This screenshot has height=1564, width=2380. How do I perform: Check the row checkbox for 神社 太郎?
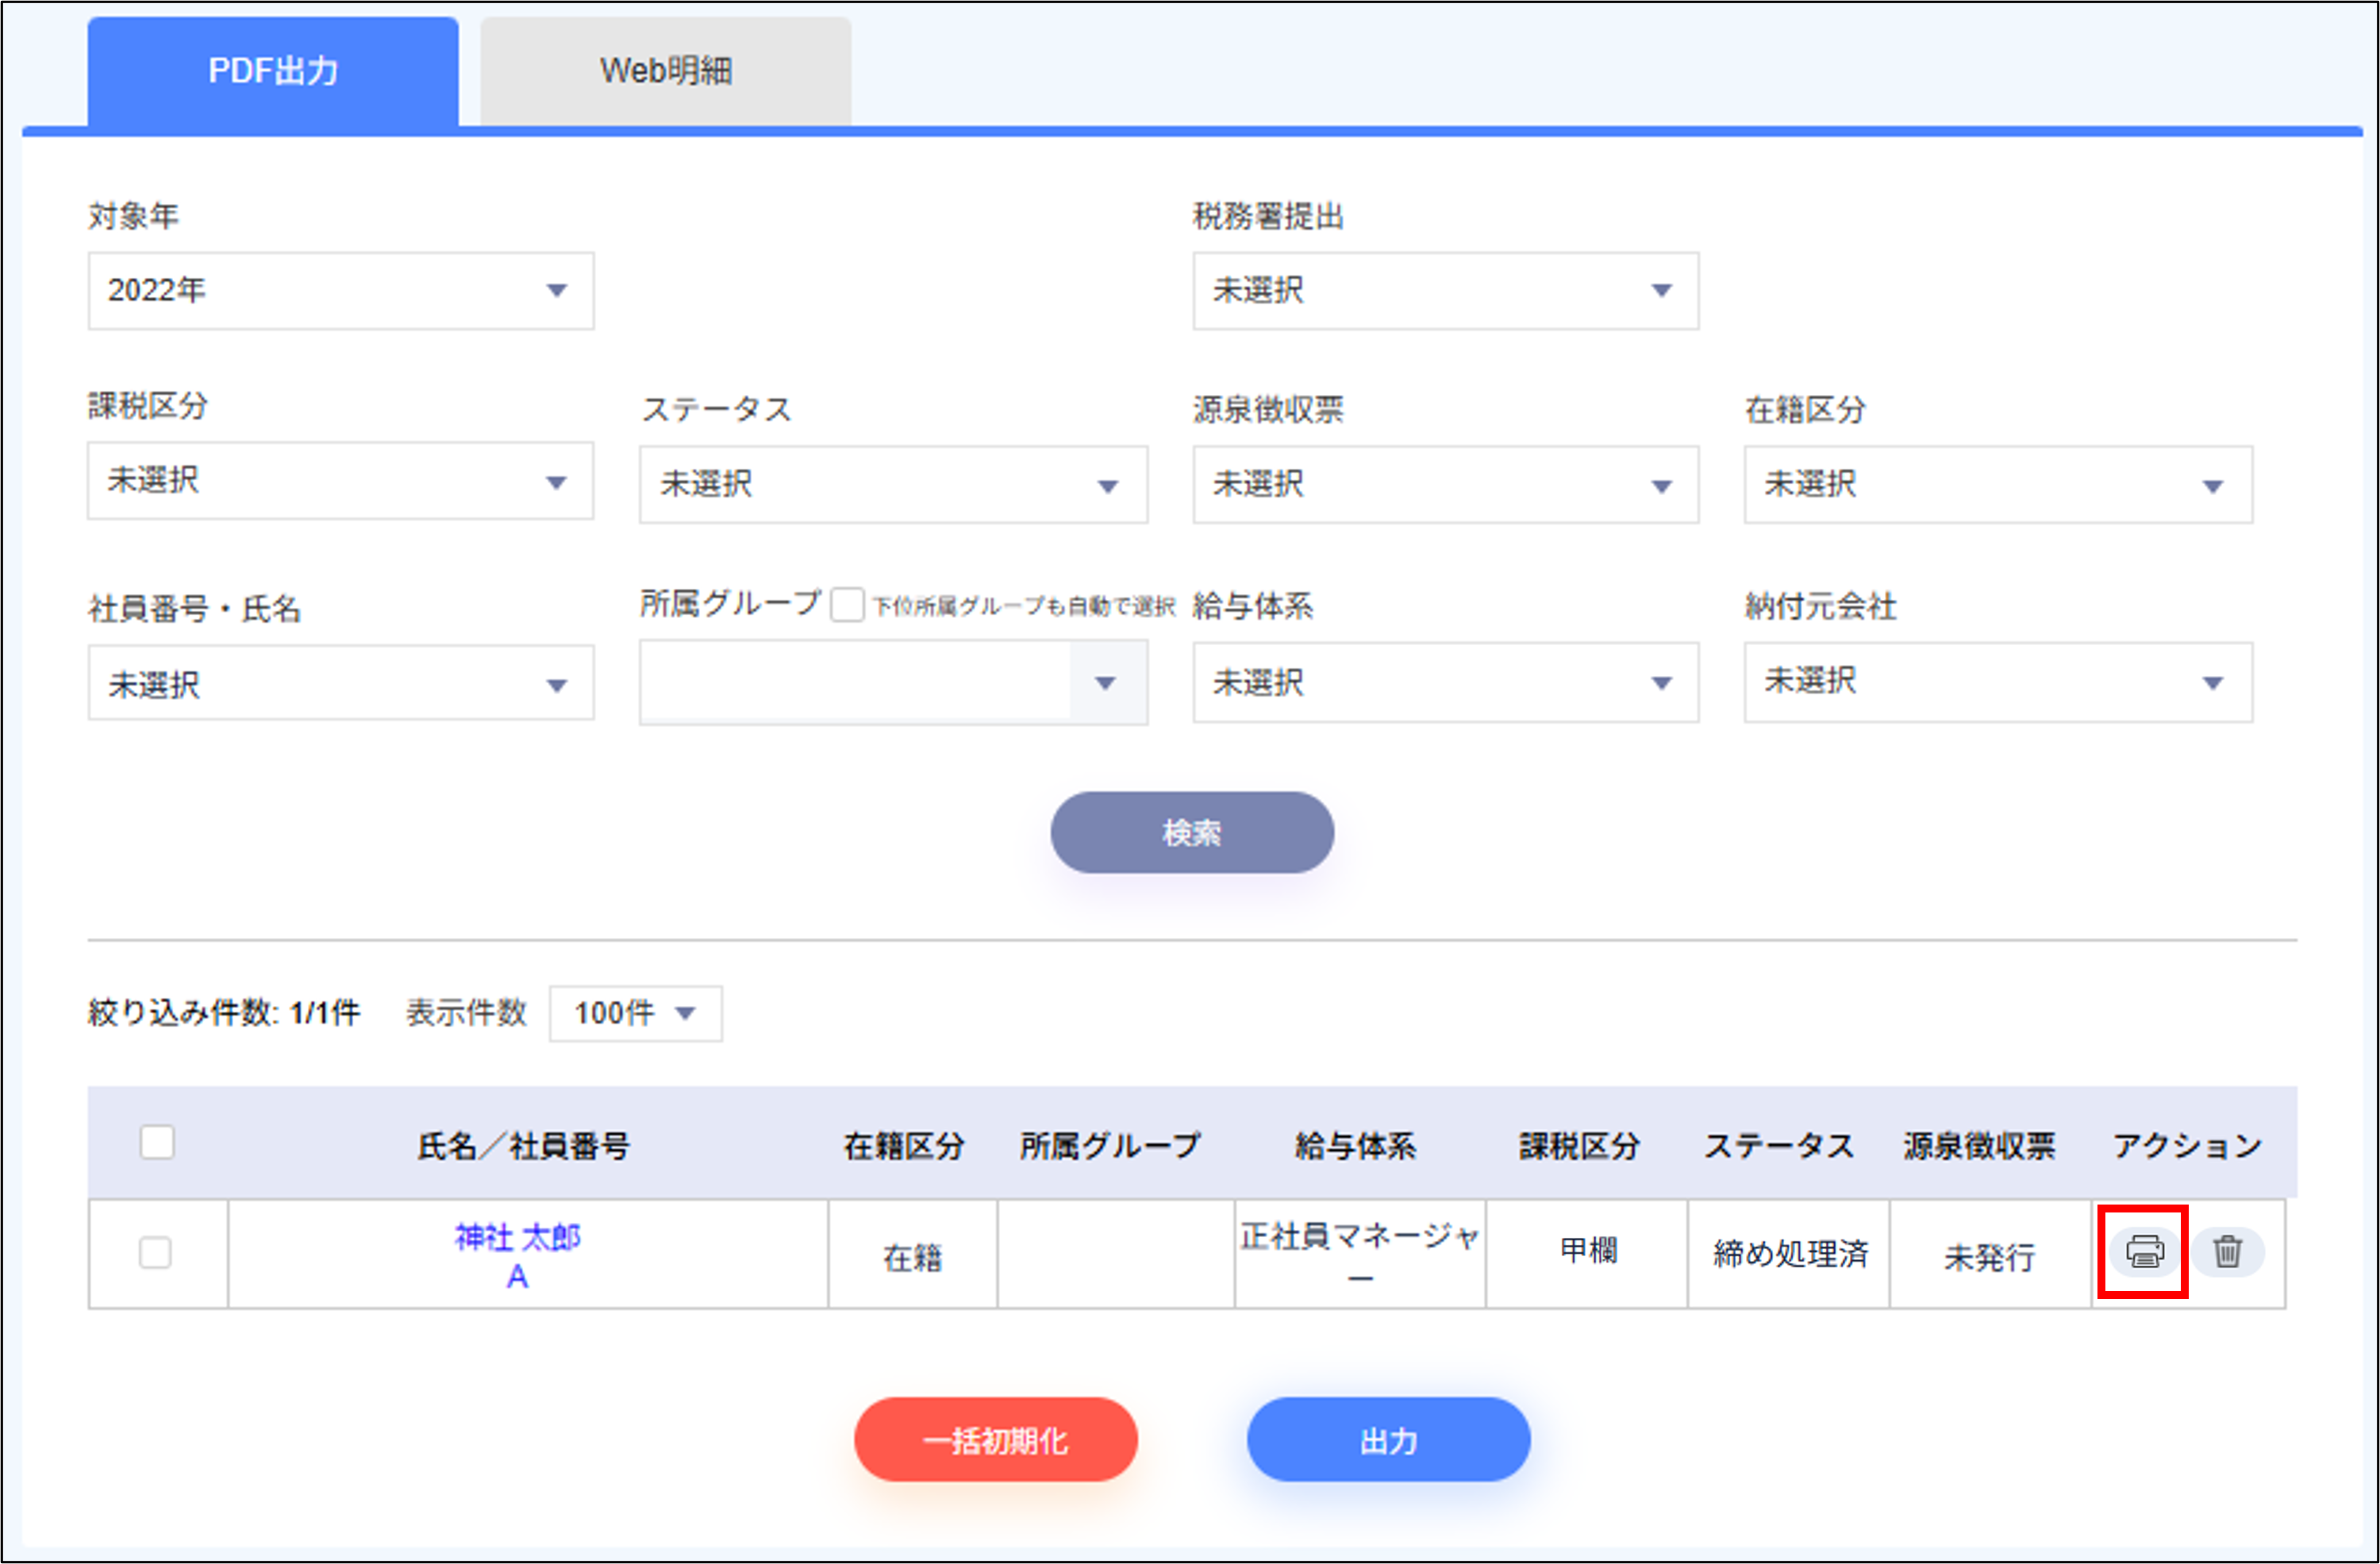coord(157,1251)
